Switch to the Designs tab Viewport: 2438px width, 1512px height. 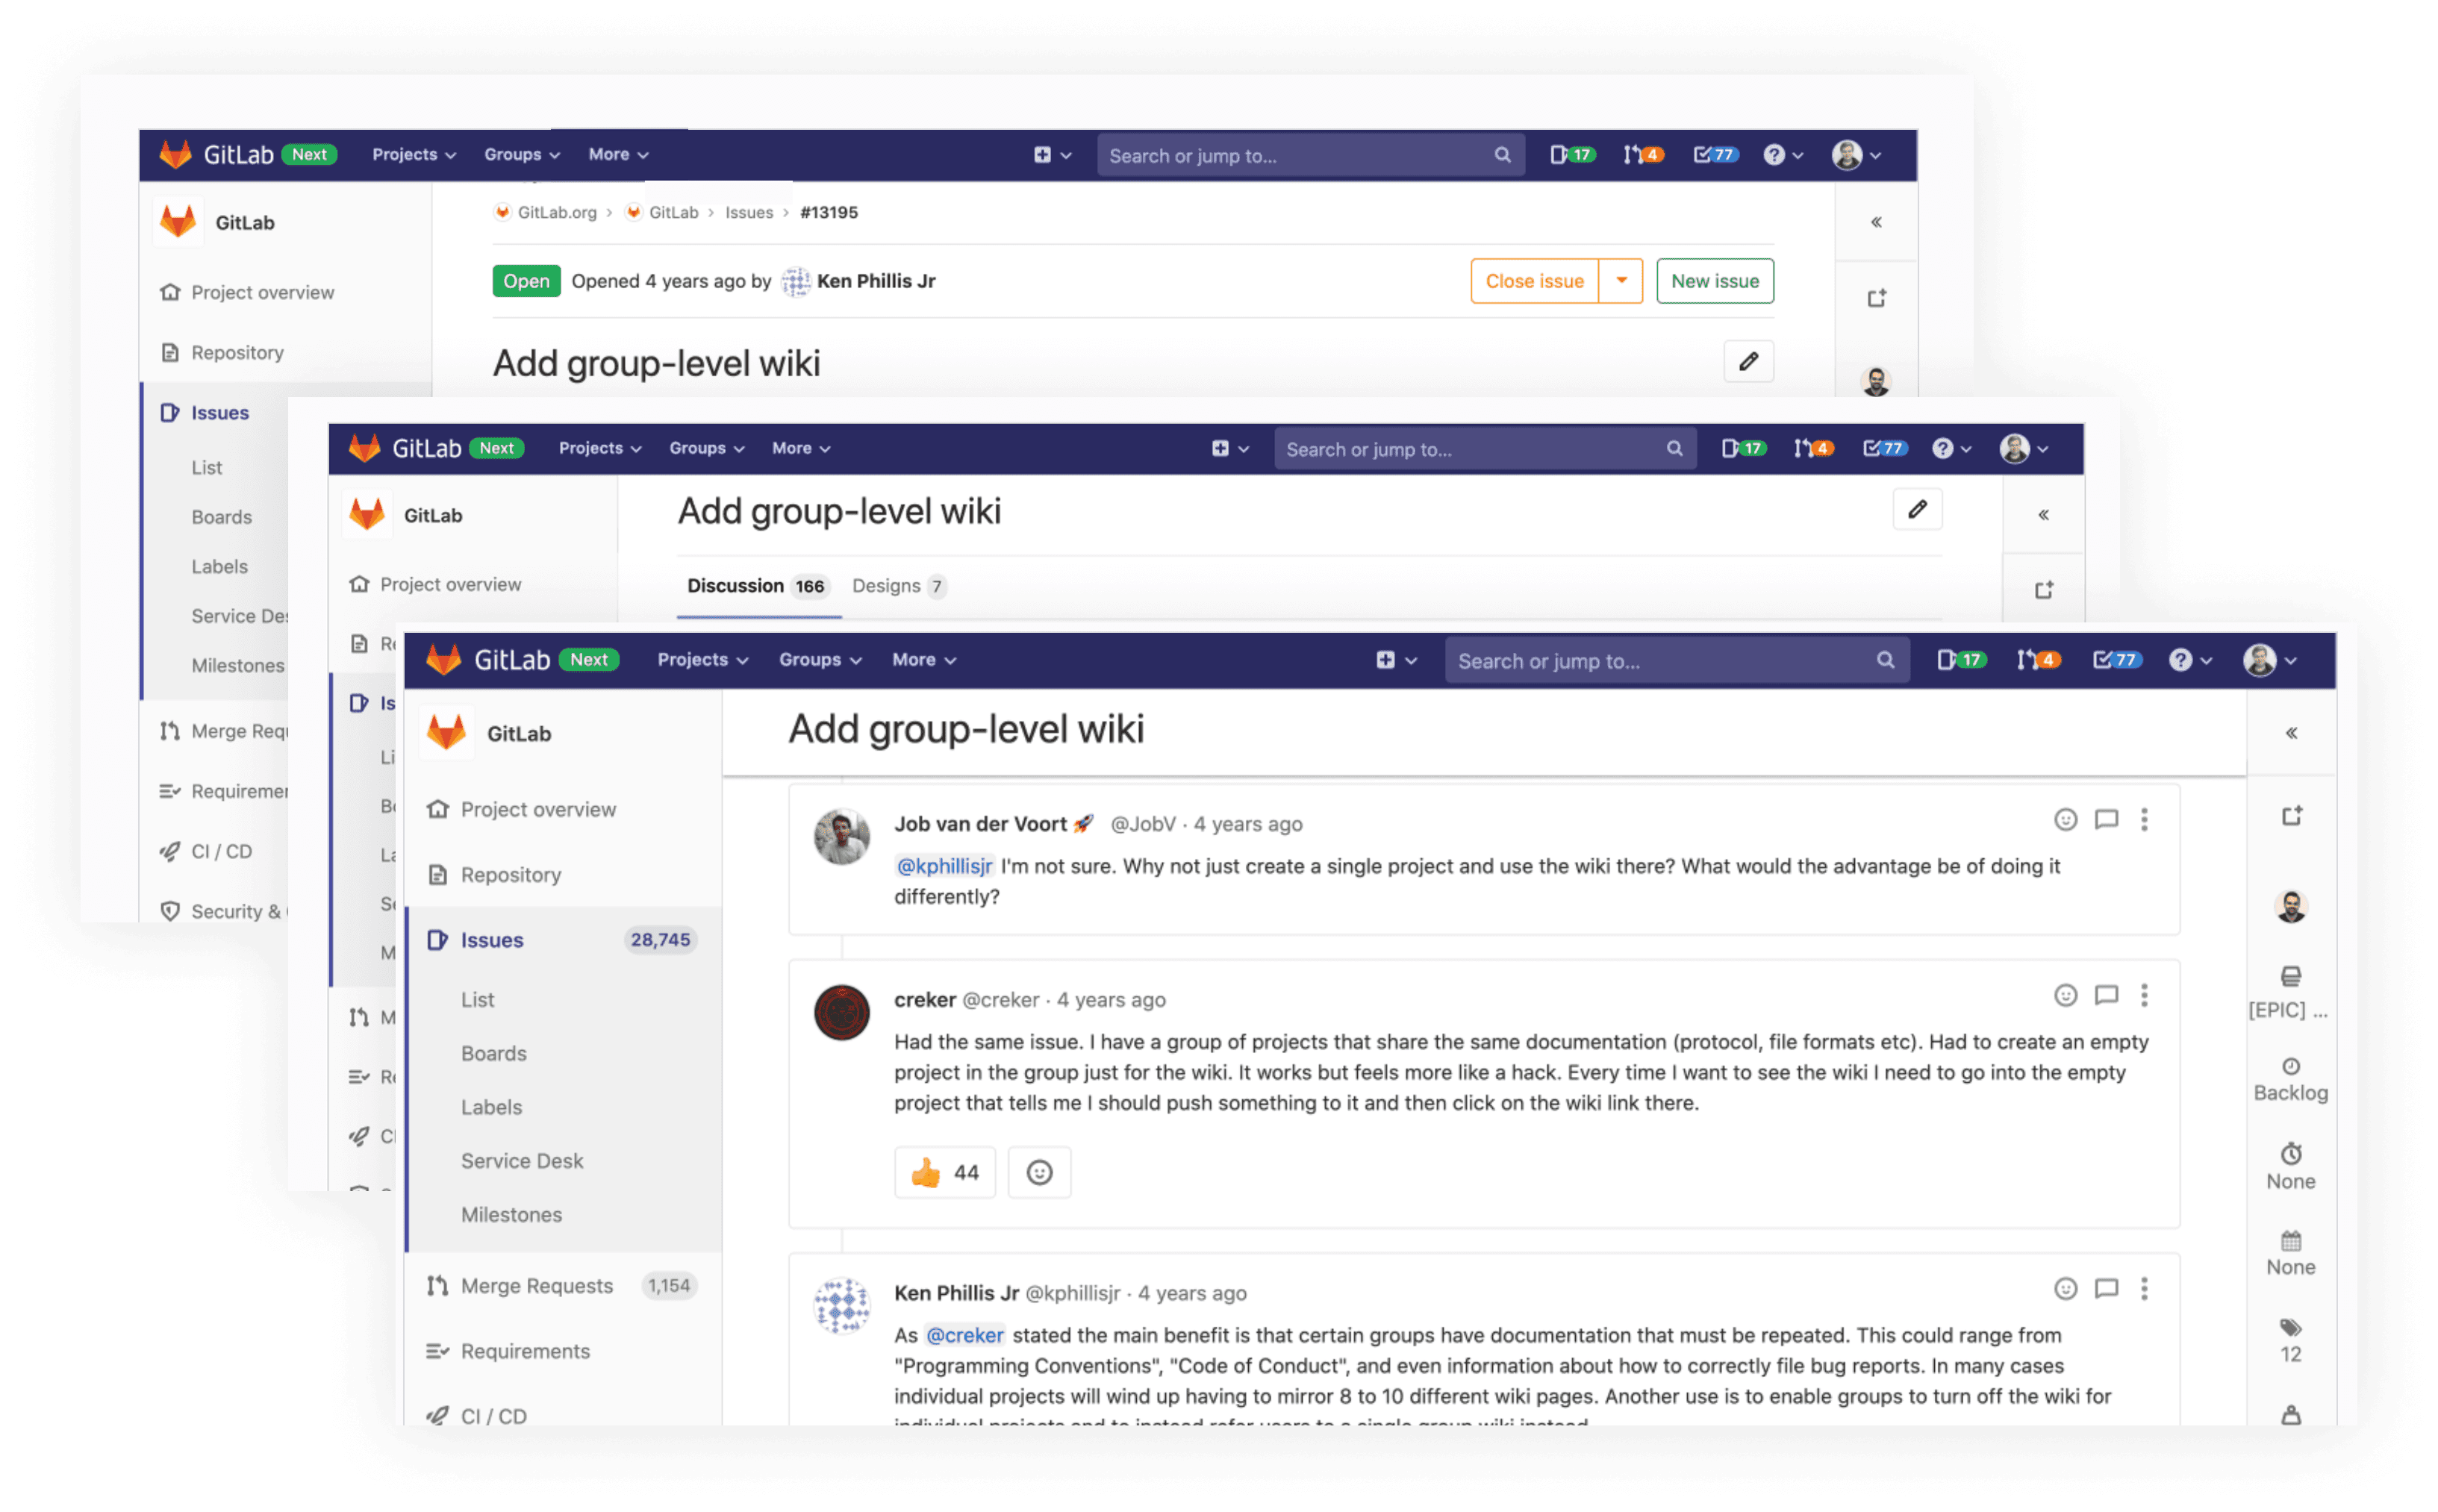click(897, 586)
